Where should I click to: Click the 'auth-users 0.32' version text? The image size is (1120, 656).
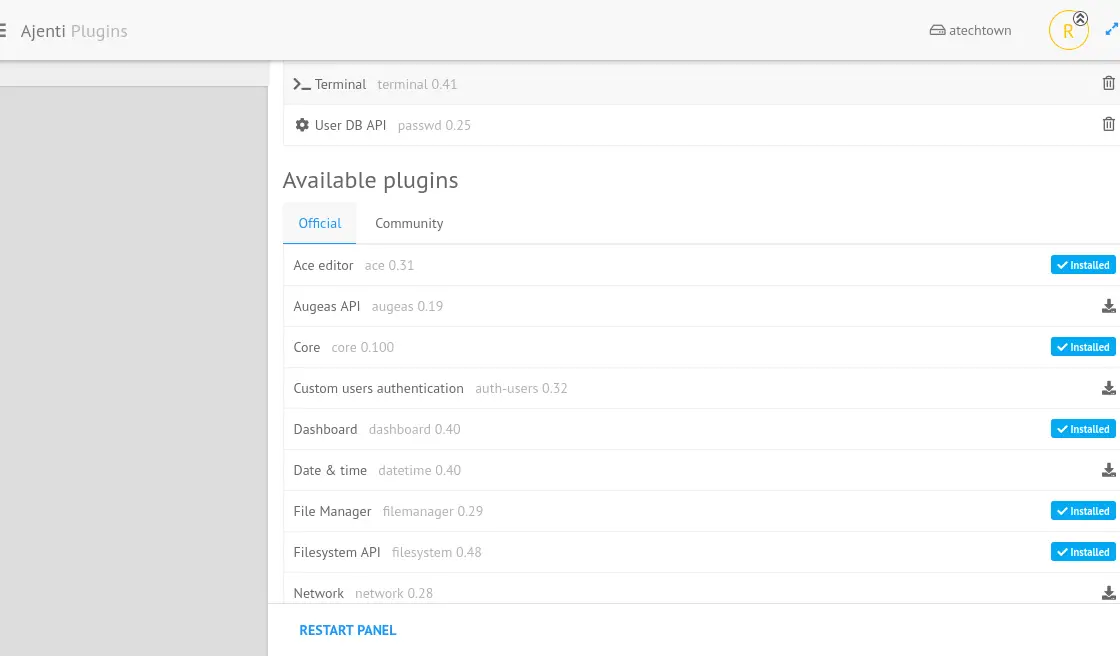(521, 388)
